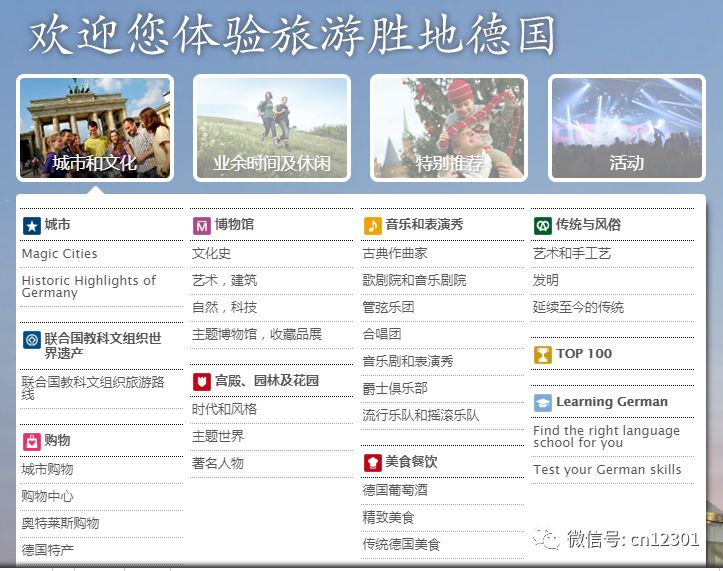Click the red 宫殿、园林及花园 icon
Screen dimensions: 723x571
[x=202, y=382]
